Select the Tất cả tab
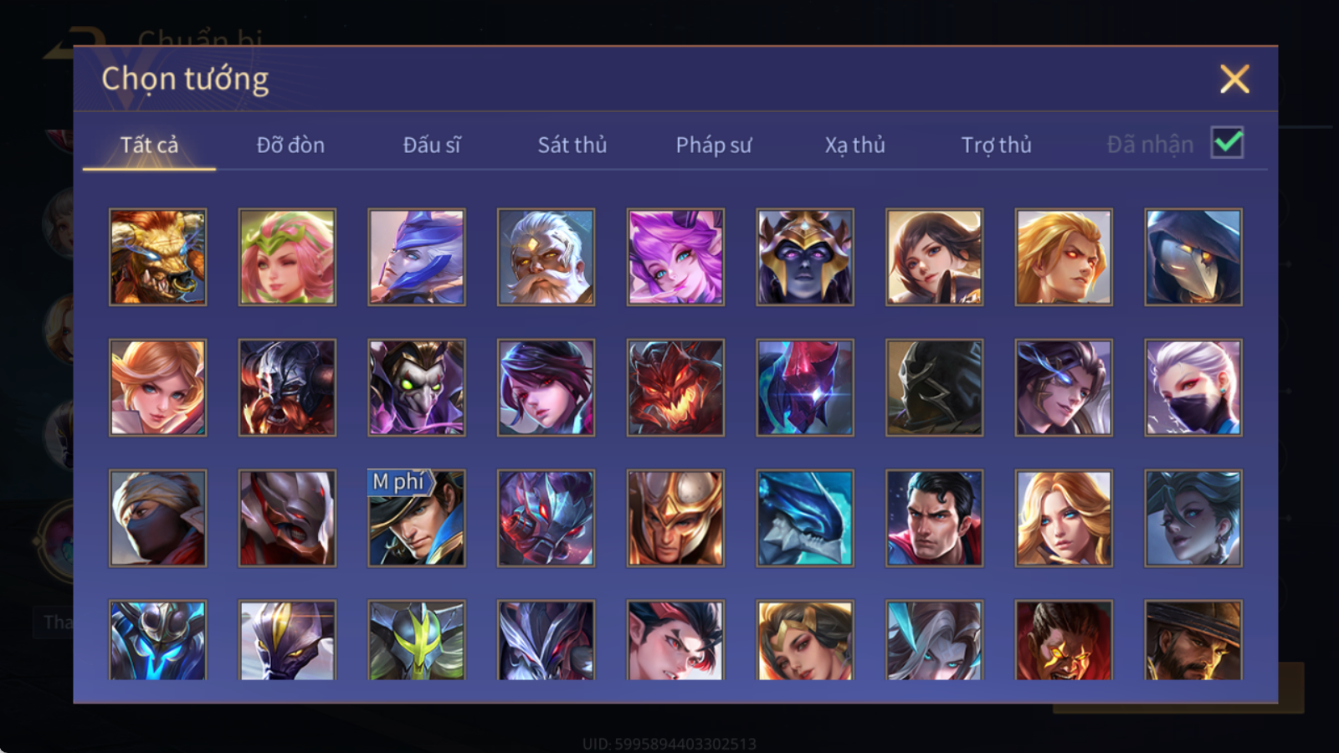This screenshot has width=1339, height=753. click(x=149, y=145)
